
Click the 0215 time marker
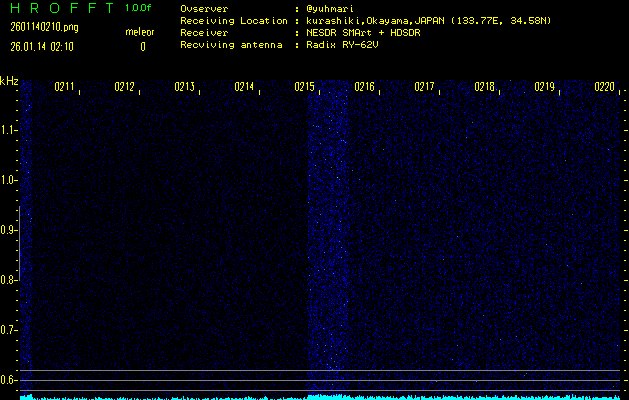(304, 87)
